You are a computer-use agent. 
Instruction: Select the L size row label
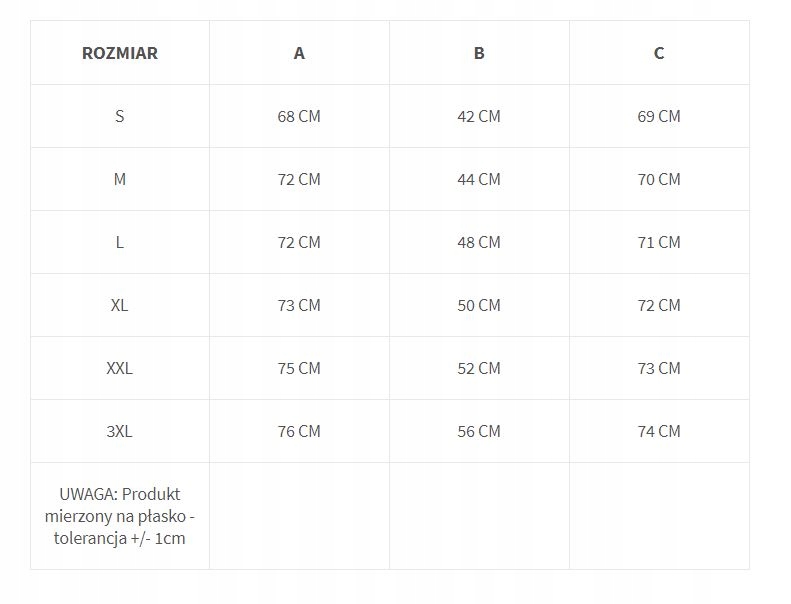(x=120, y=242)
